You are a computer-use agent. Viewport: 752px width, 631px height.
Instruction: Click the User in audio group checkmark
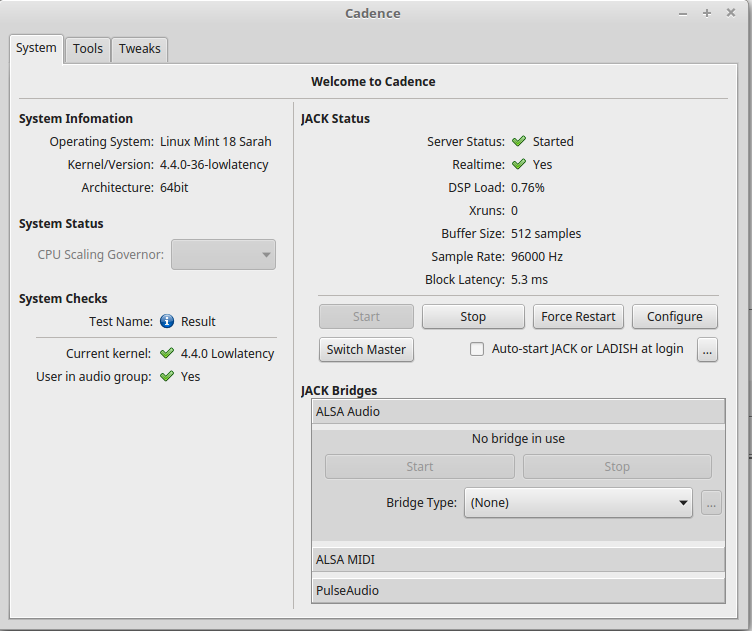[x=167, y=376]
